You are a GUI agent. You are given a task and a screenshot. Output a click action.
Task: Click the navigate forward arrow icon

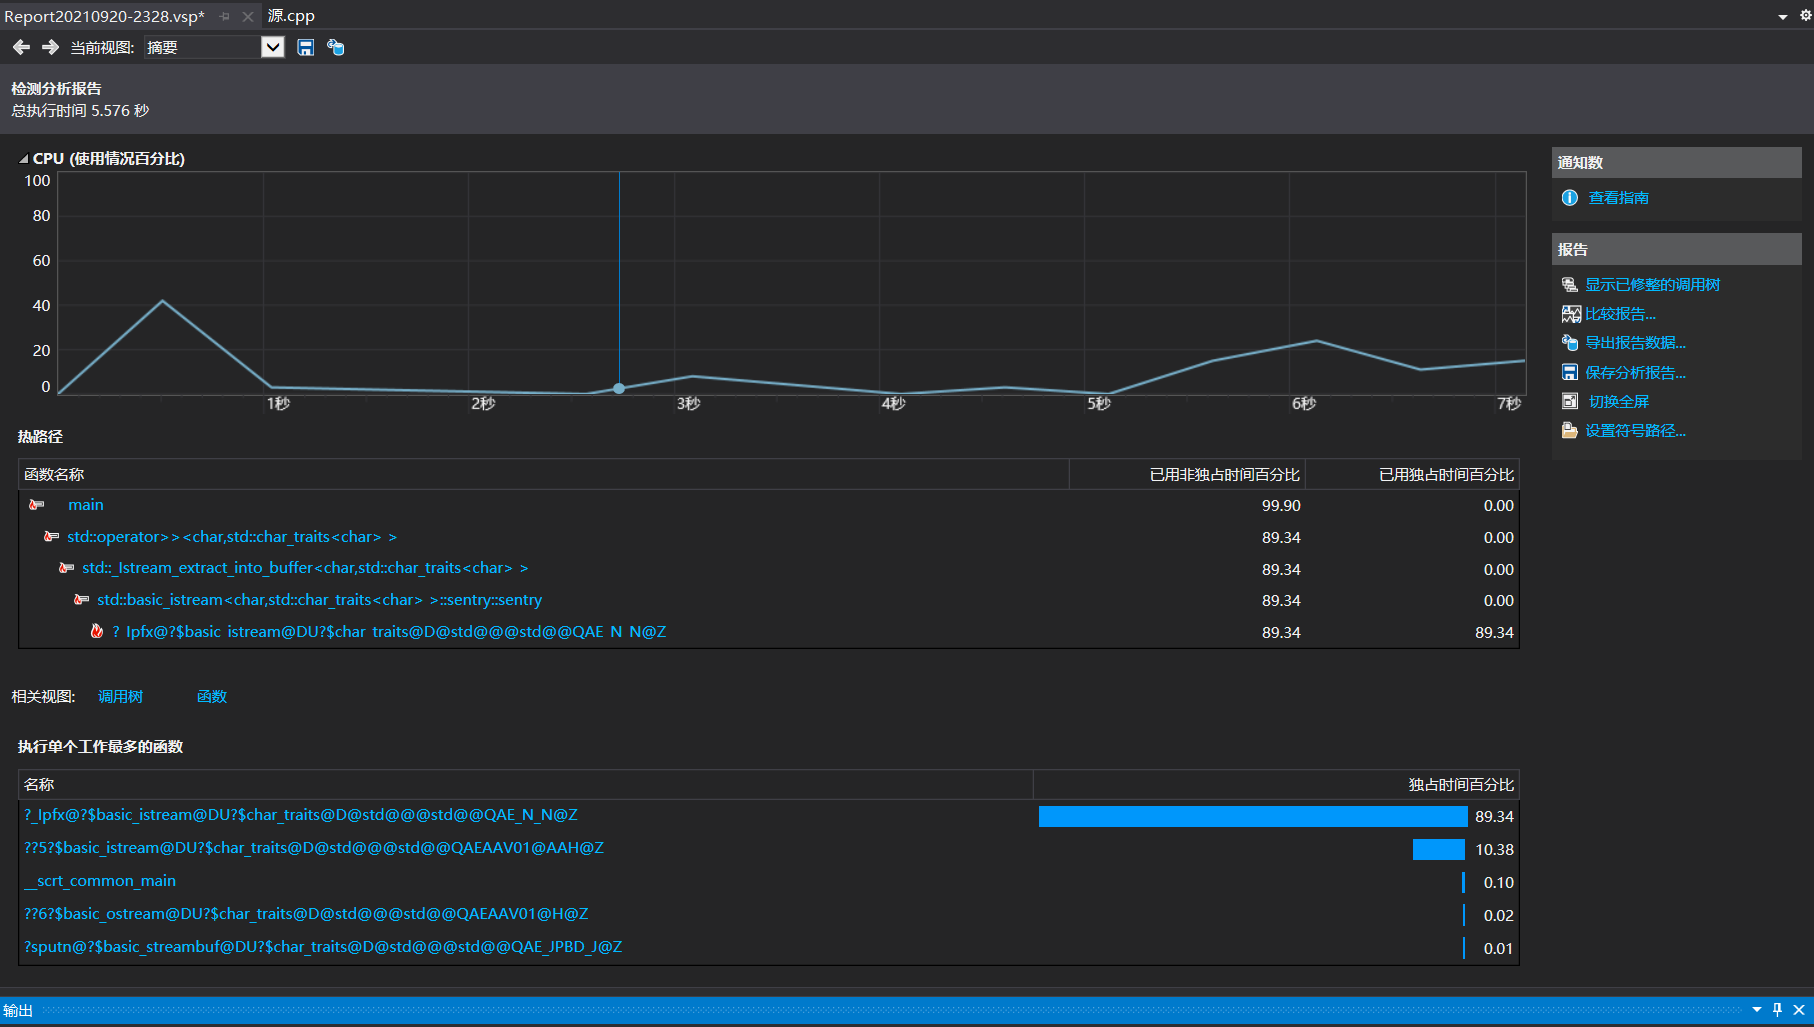[50, 47]
